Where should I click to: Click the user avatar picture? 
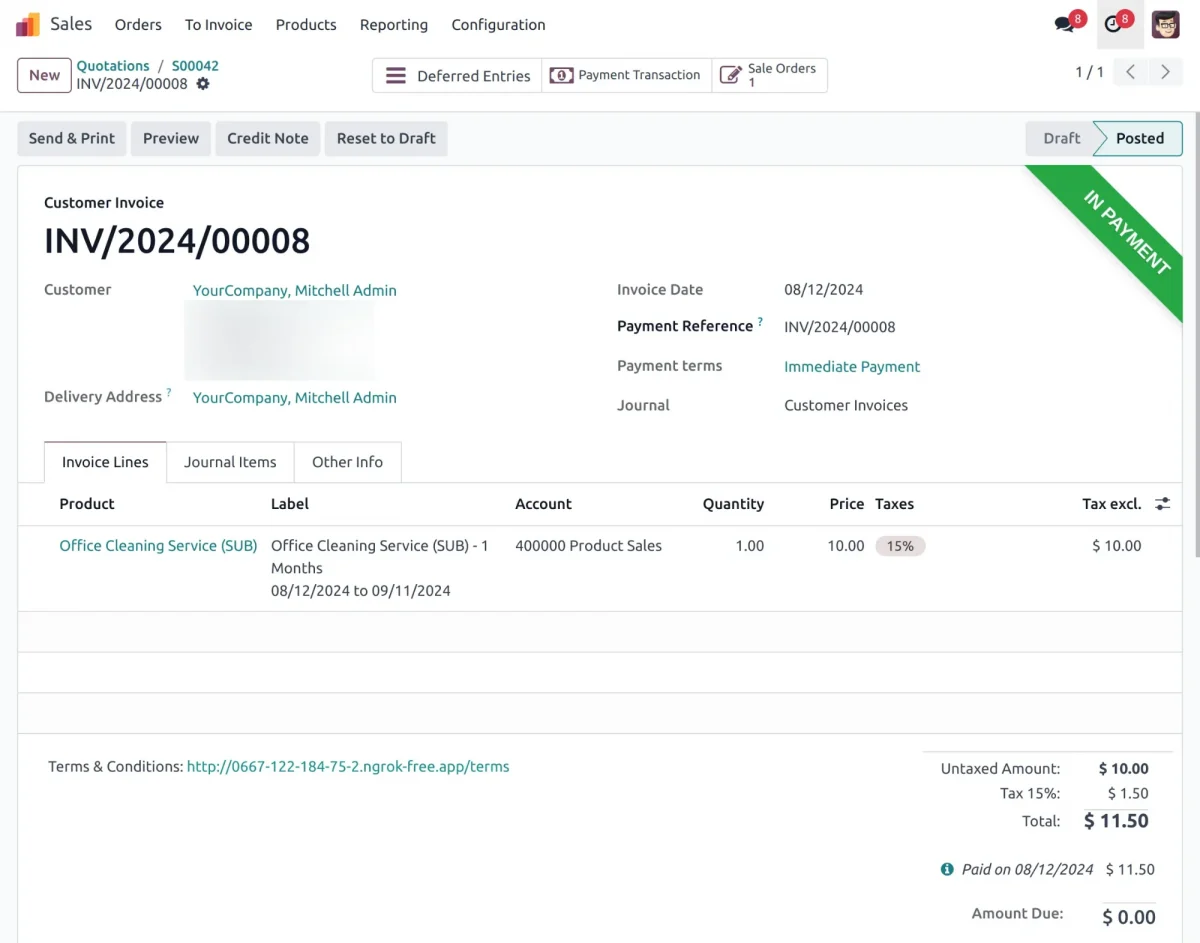(x=1165, y=24)
